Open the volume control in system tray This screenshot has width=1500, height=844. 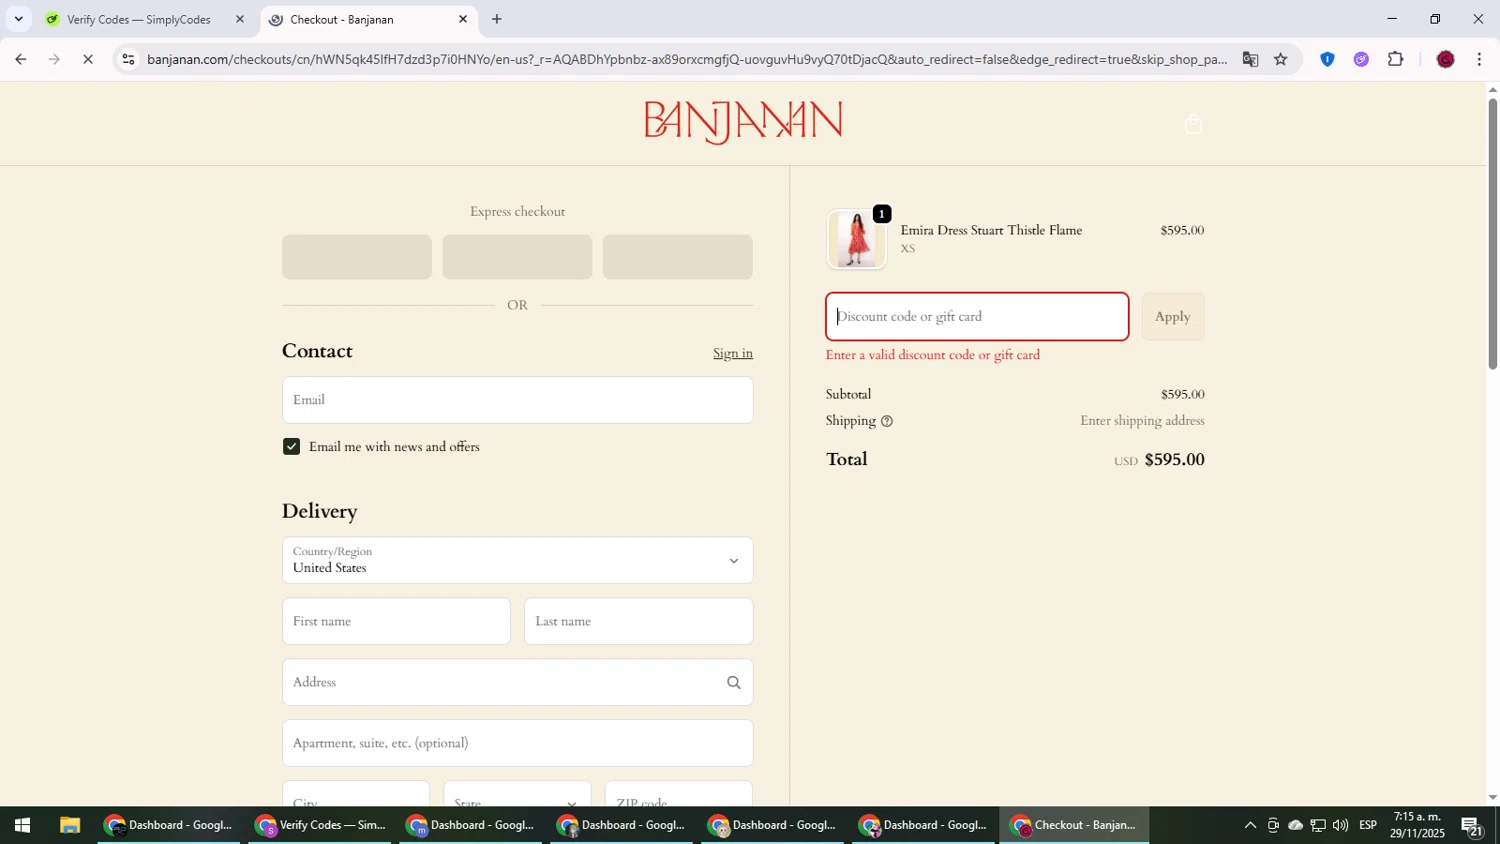pos(1340,825)
